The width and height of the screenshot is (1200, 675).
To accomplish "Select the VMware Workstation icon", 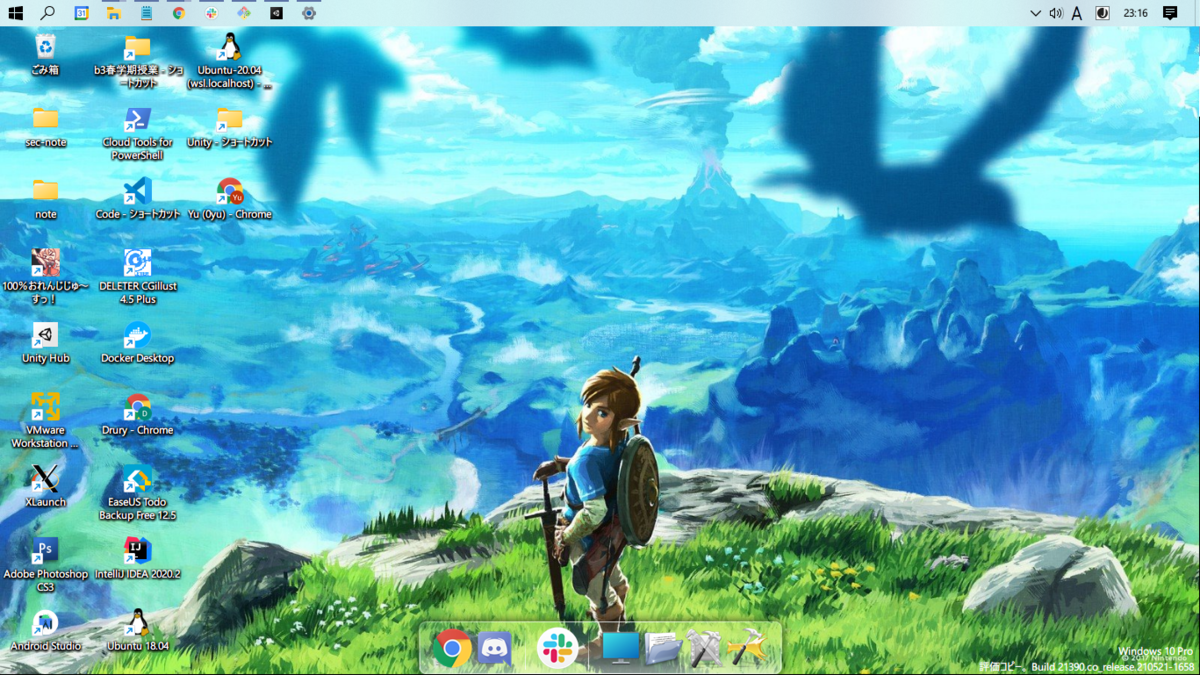I will click(45, 420).
